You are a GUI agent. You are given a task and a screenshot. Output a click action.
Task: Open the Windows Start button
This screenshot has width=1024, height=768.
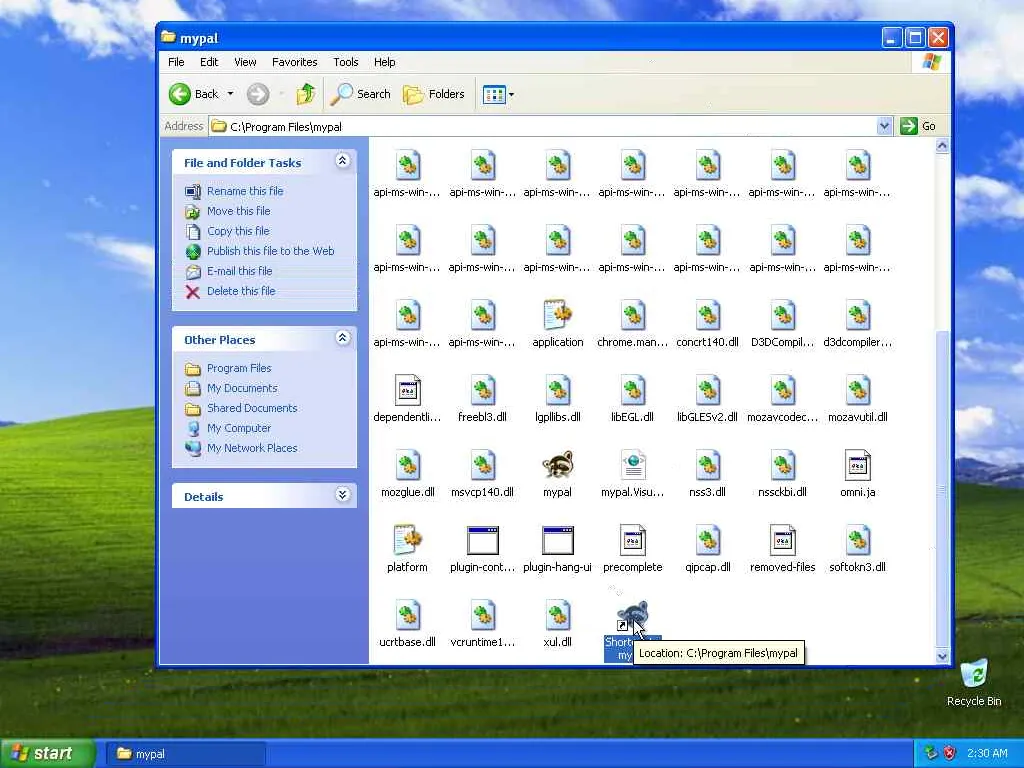coord(48,754)
